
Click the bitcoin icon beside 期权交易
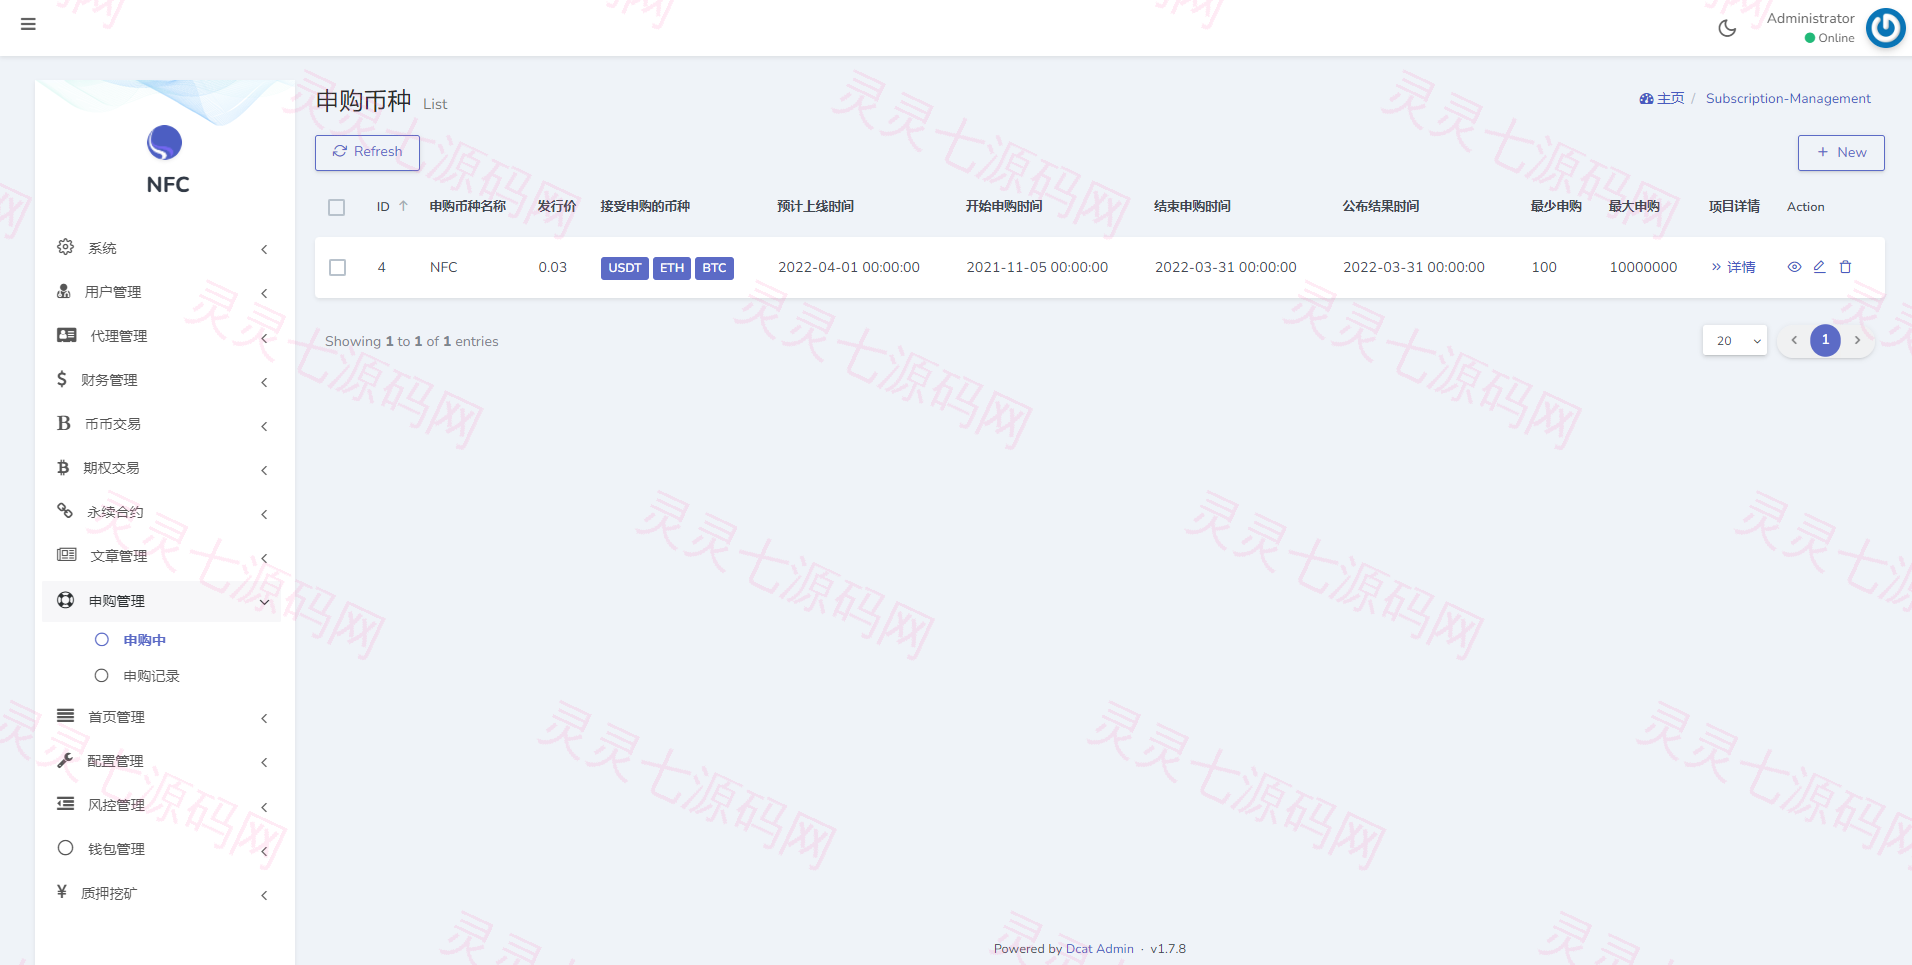click(63, 467)
